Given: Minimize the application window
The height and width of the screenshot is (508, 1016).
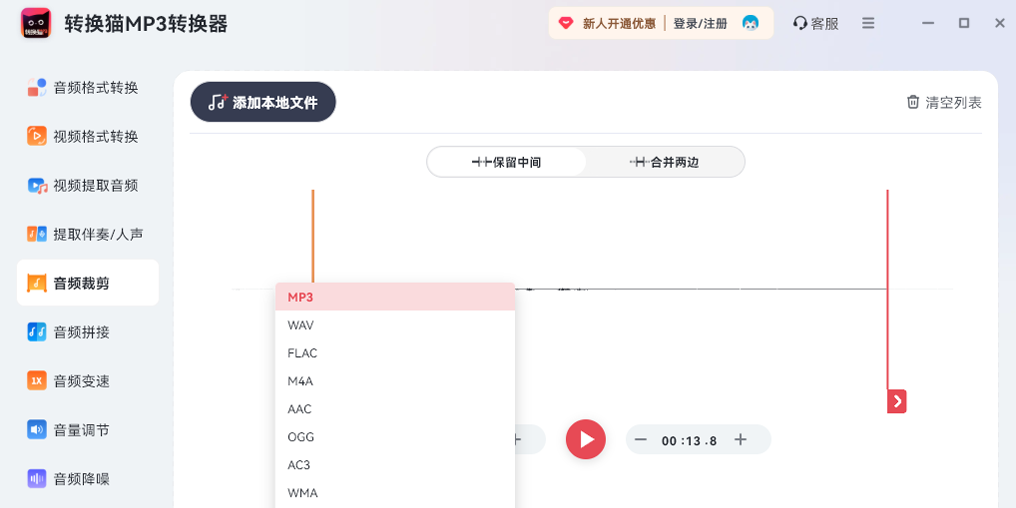Looking at the screenshot, I should click(928, 23).
